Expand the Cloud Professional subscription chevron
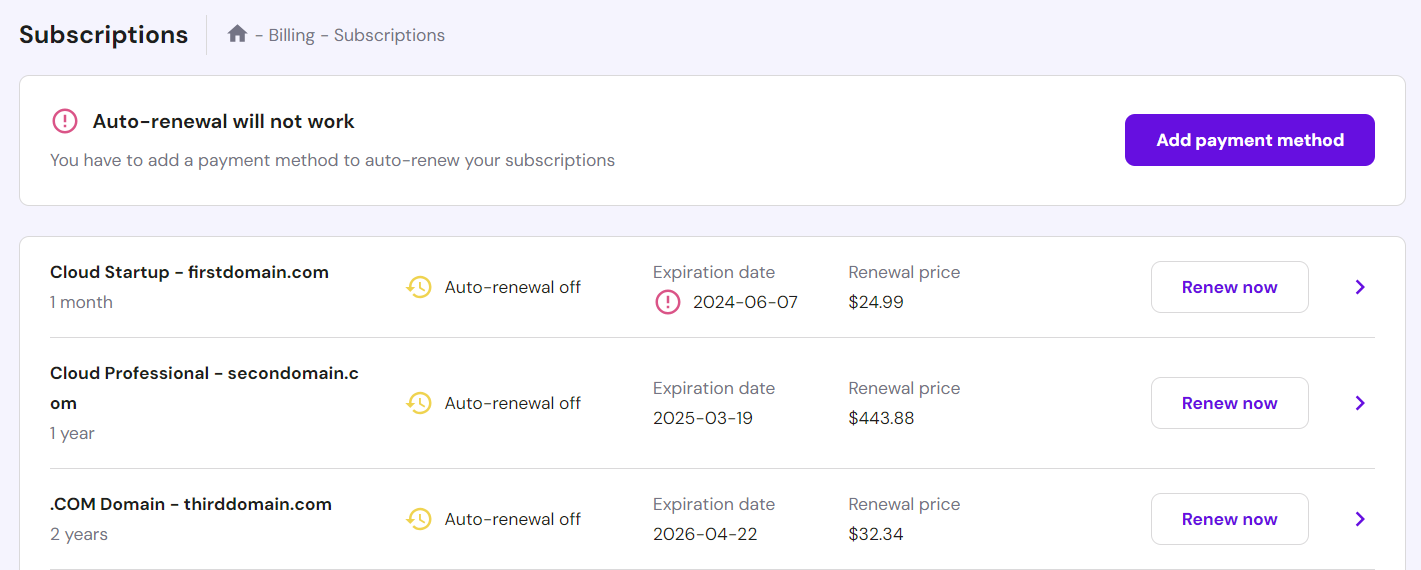Viewport: 1421px width, 570px height. (x=1360, y=403)
